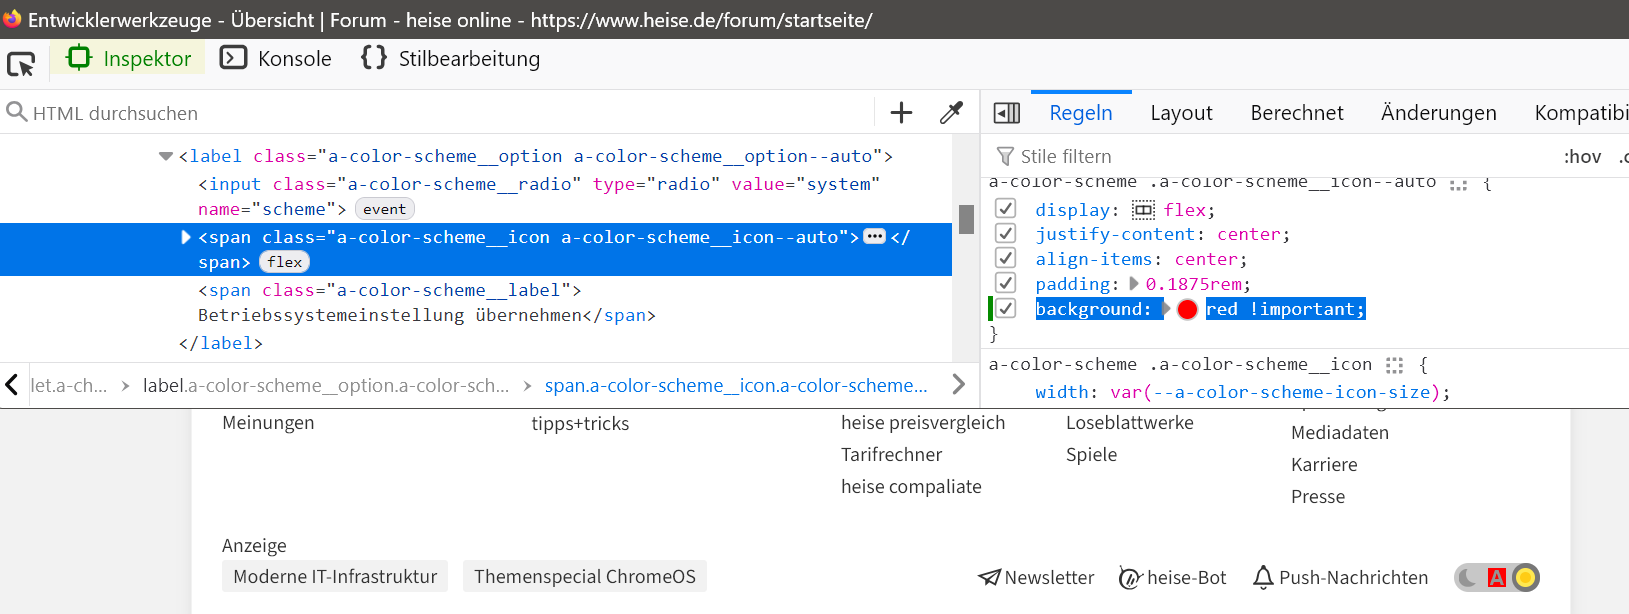Disable the background red declaration checkbox
The width and height of the screenshot is (1629, 614).
tap(1006, 309)
